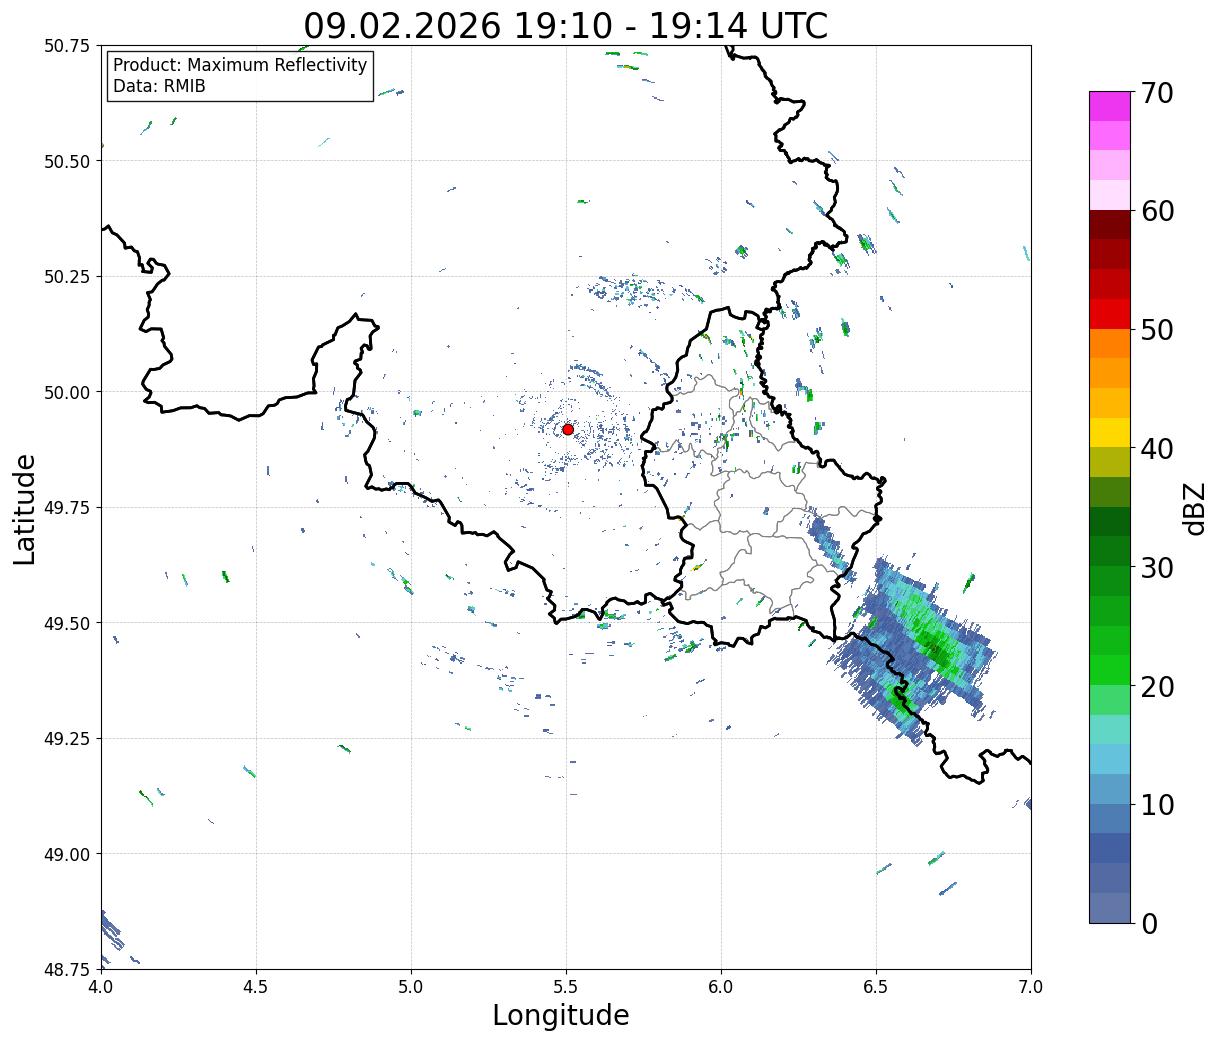Click colorbar tick label 30
This screenshot has height=1040, width=1219.
coord(1156,568)
